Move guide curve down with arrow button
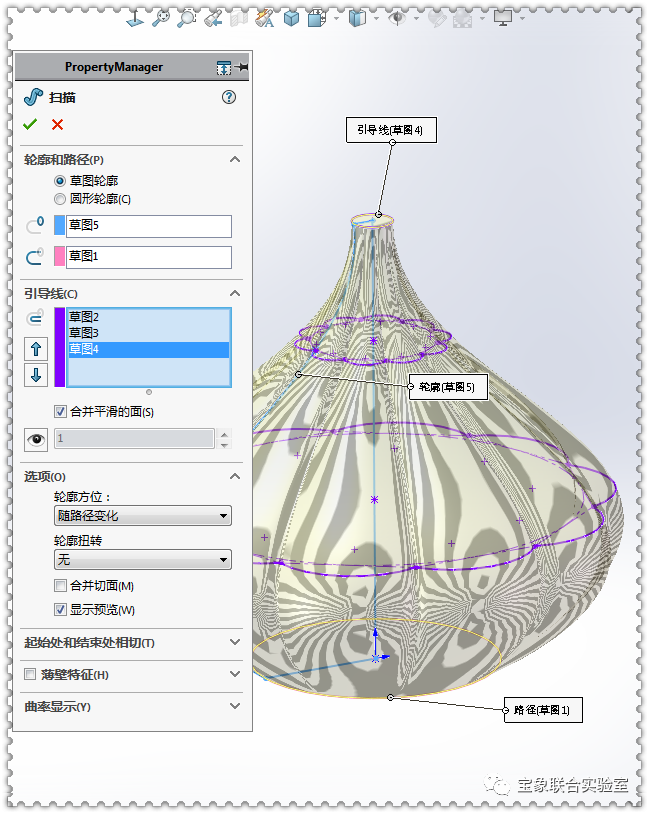The height and width of the screenshot is (814, 649). tap(36, 375)
